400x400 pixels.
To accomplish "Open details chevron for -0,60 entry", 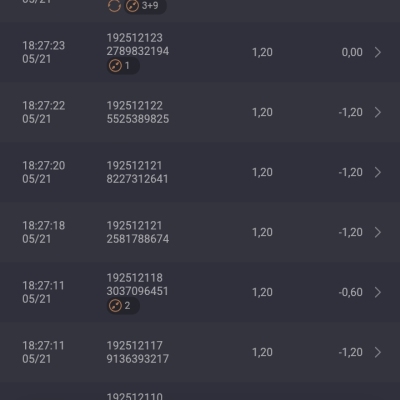I will click(x=378, y=292).
